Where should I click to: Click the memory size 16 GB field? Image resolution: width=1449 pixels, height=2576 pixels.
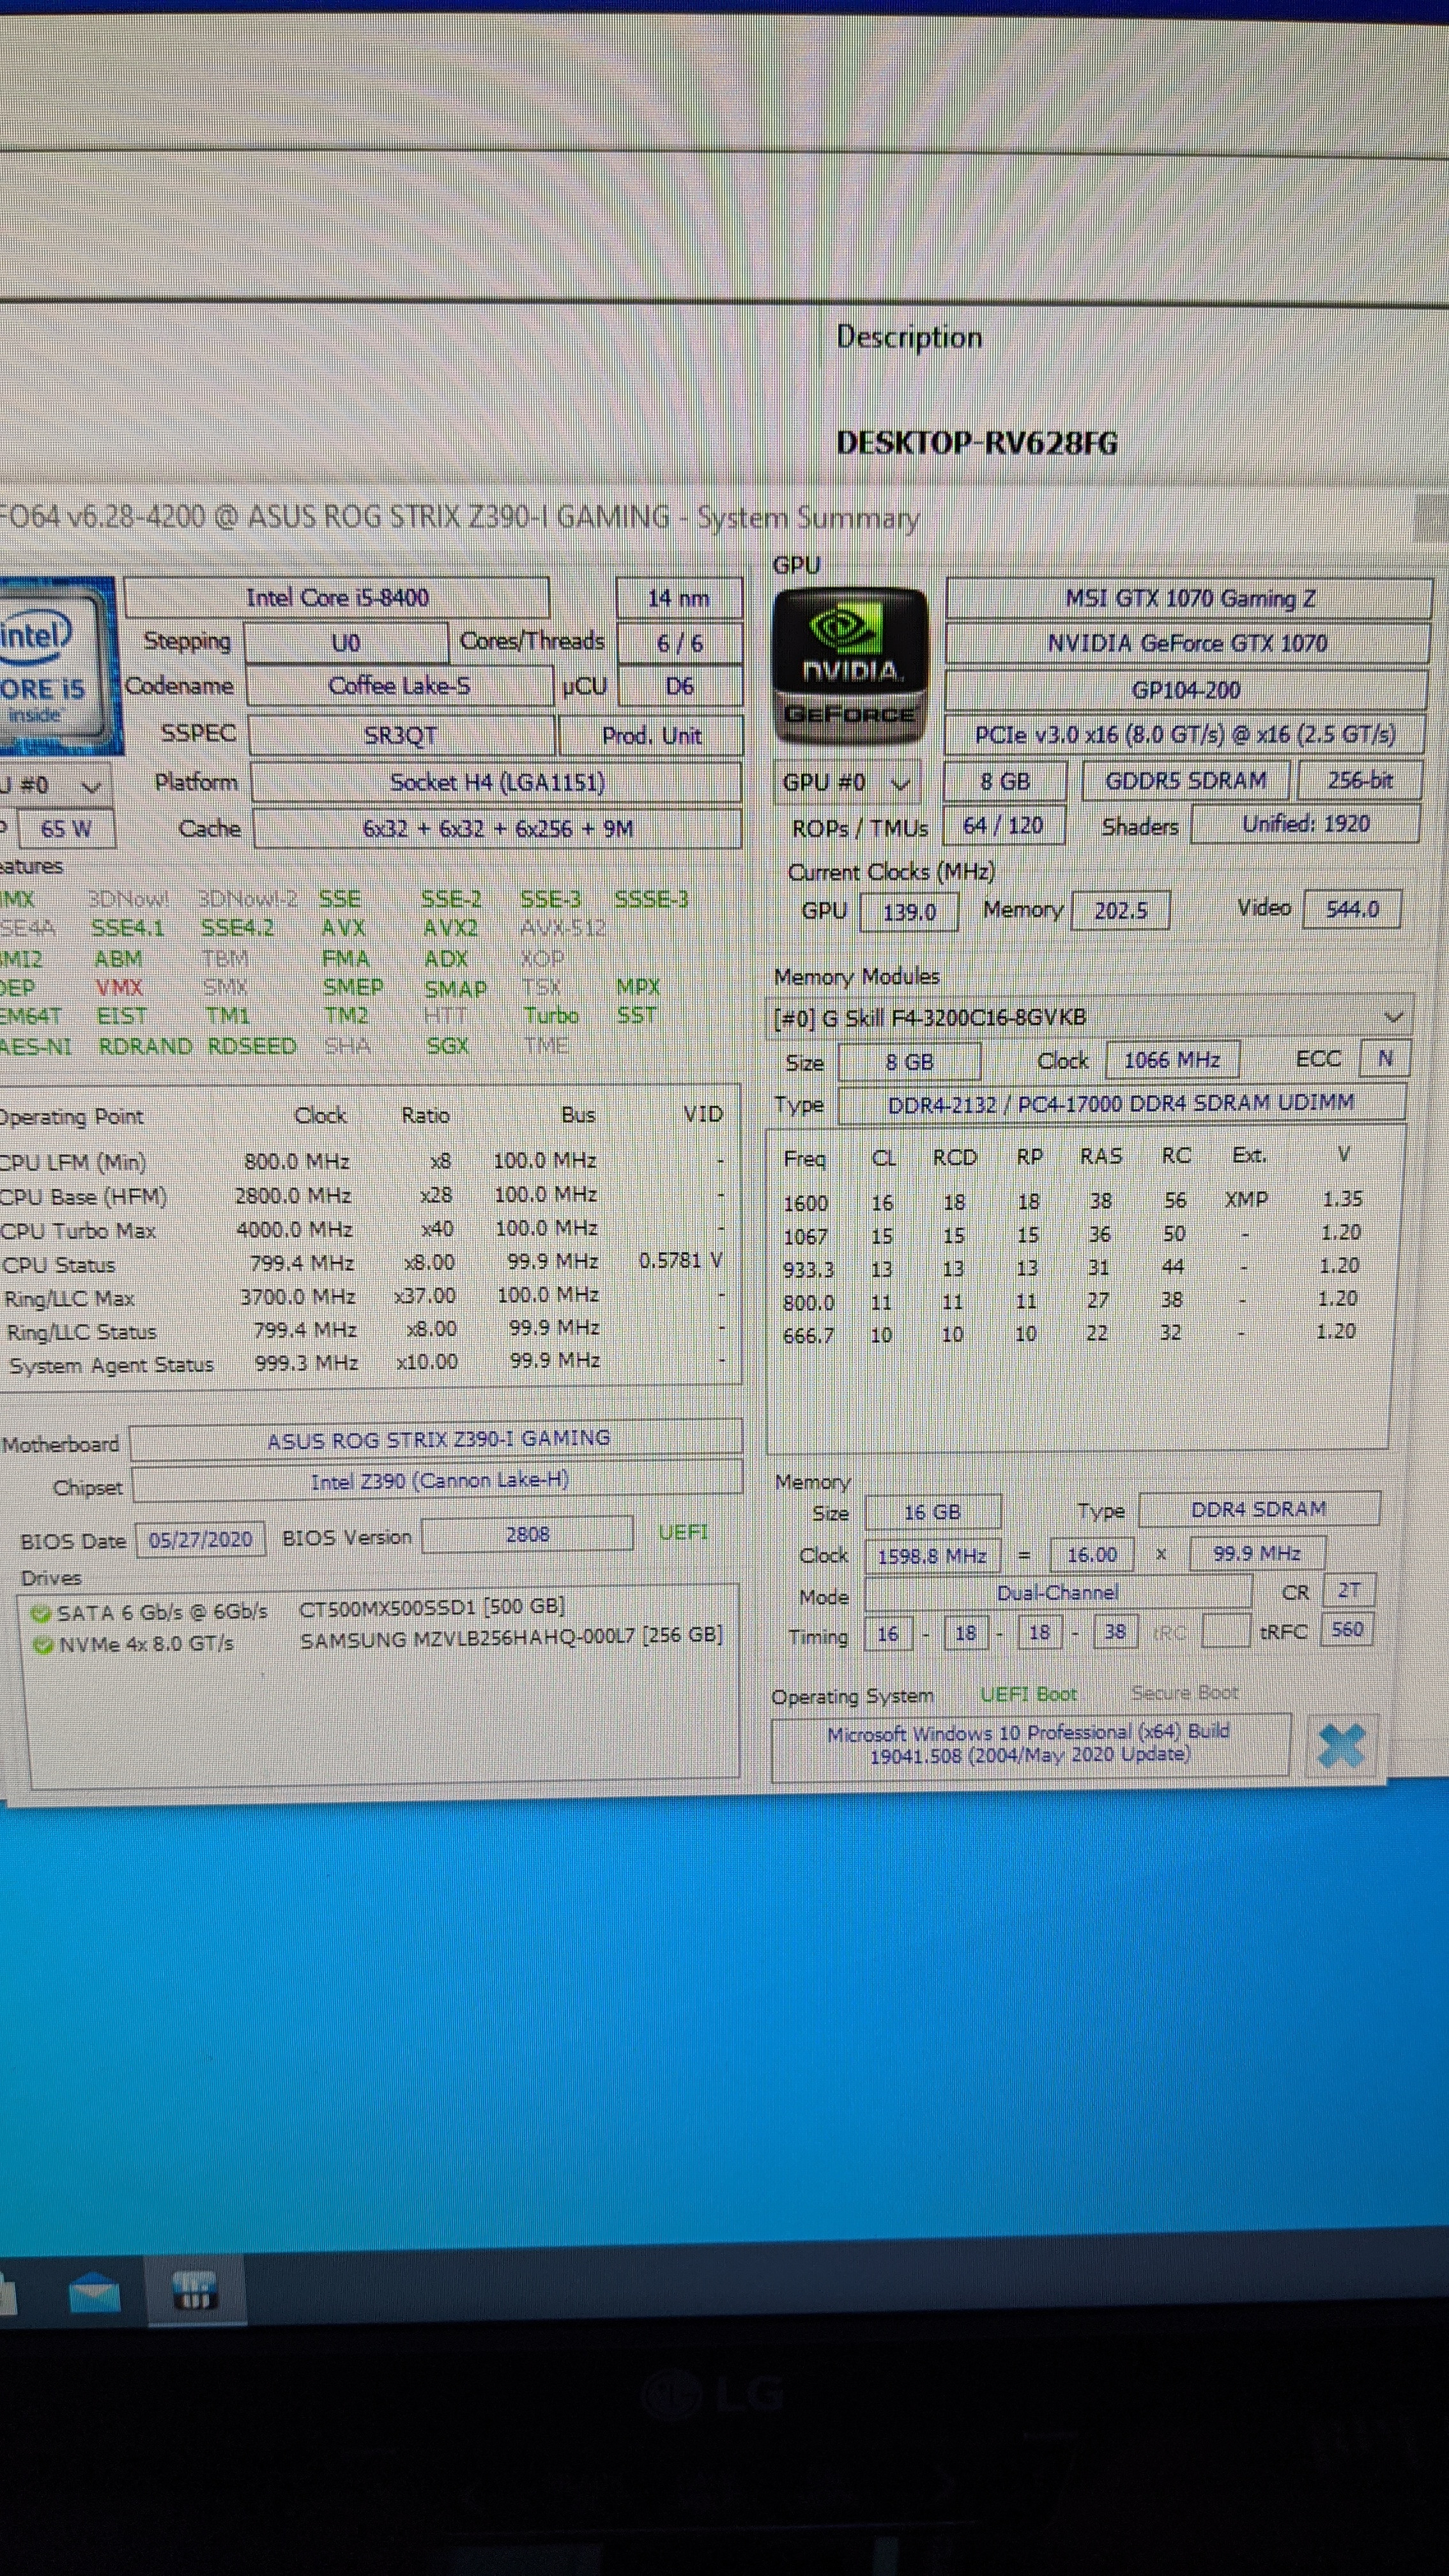click(x=932, y=1512)
